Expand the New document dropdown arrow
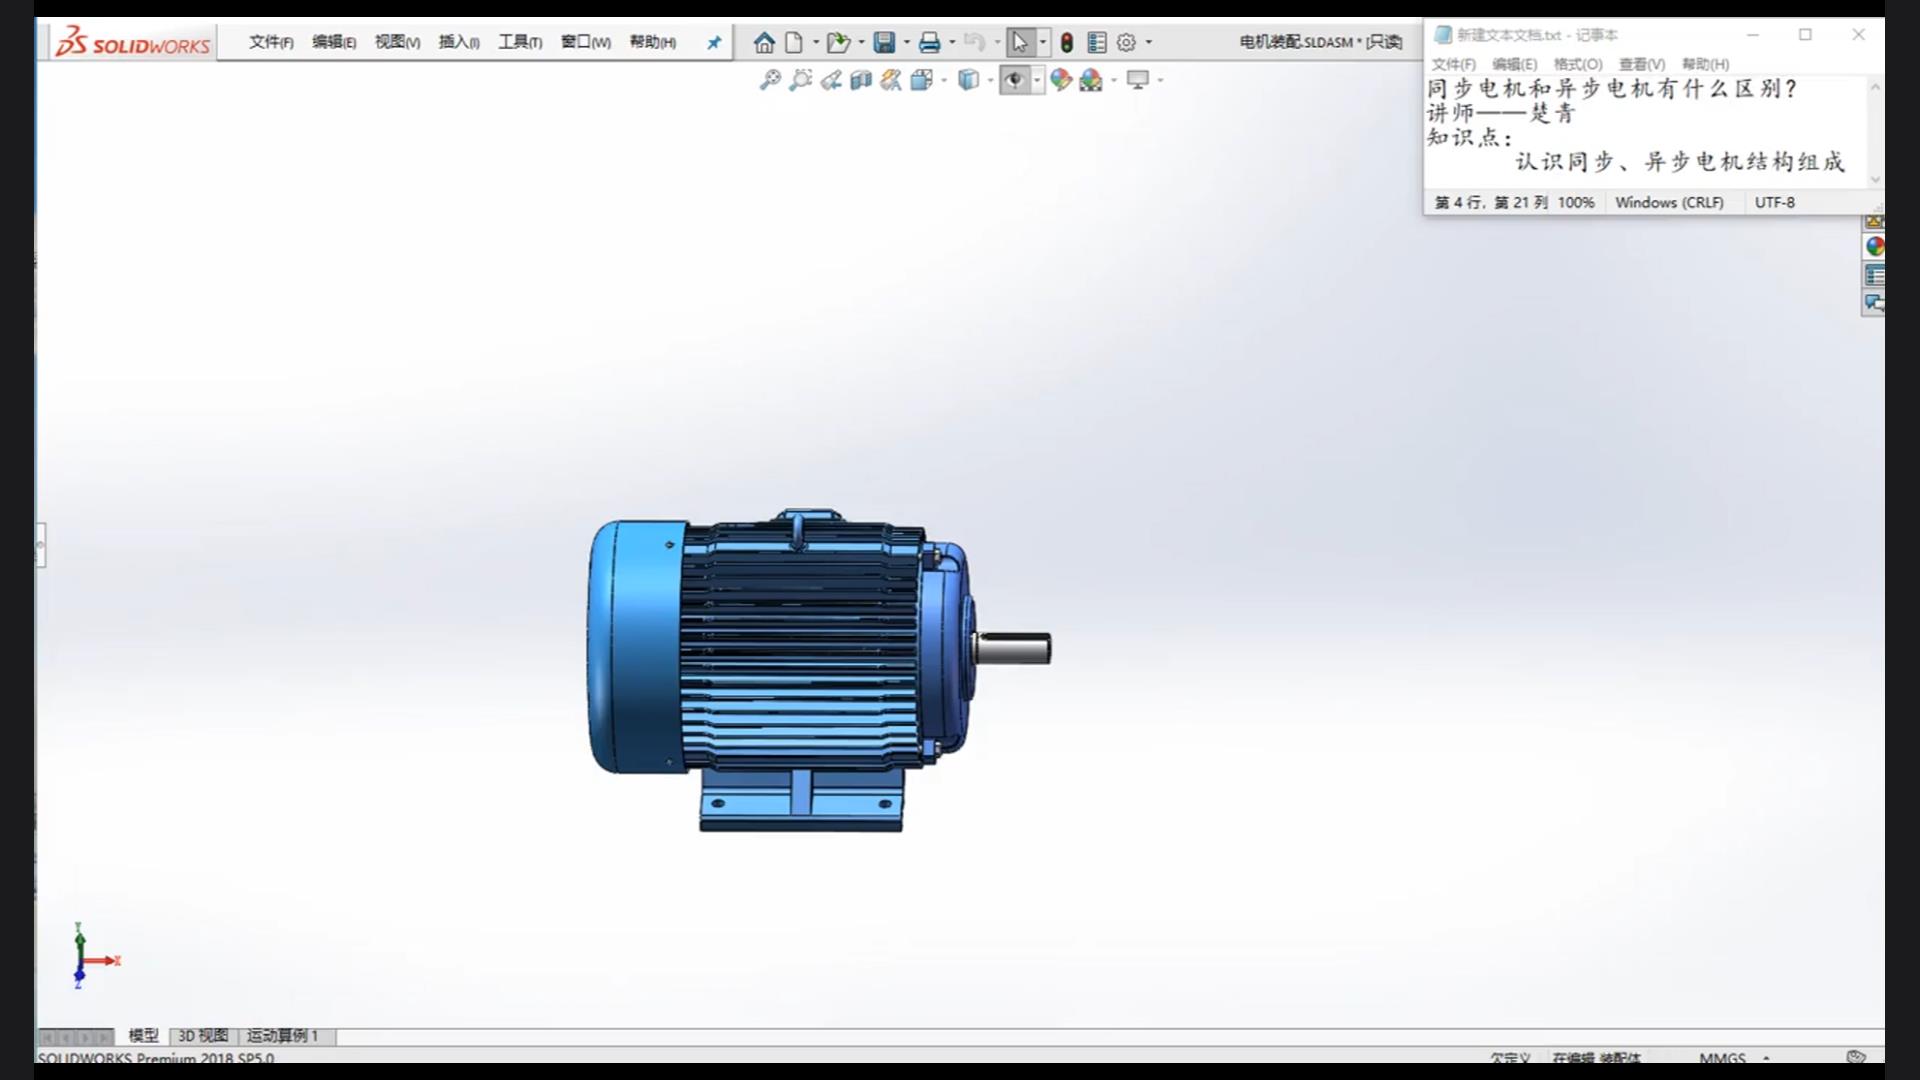This screenshot has width=1920, height=1080. tap(816, 42)
